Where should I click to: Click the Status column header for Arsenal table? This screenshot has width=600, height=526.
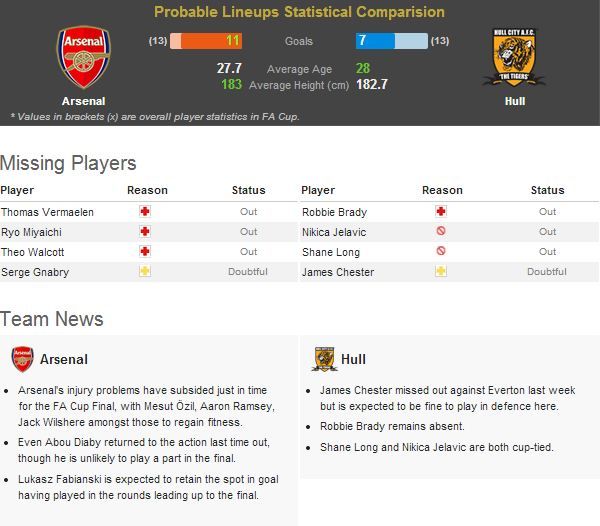click(x=248, y=190)
